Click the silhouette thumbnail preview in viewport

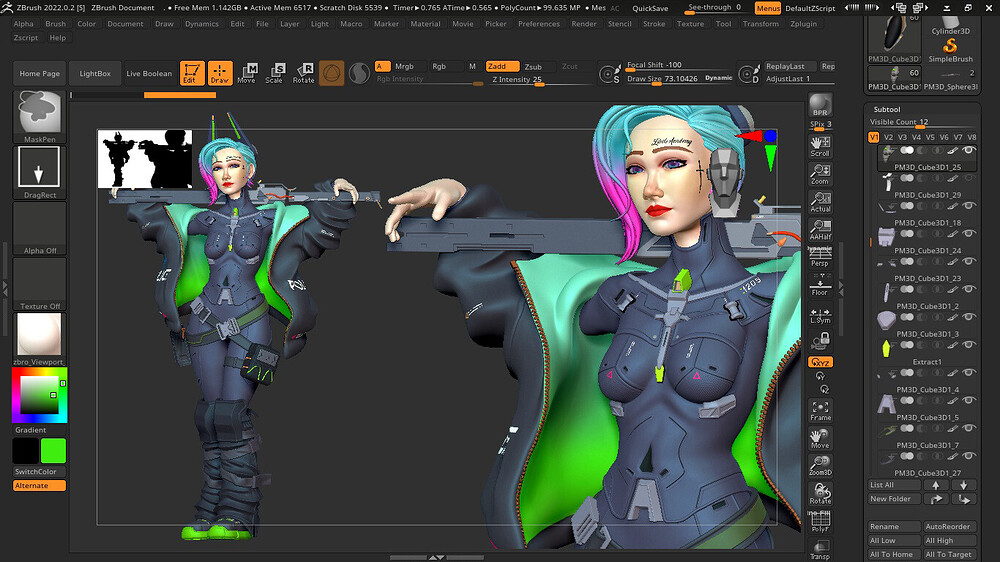pyautogui.click(x=145, y=159)
